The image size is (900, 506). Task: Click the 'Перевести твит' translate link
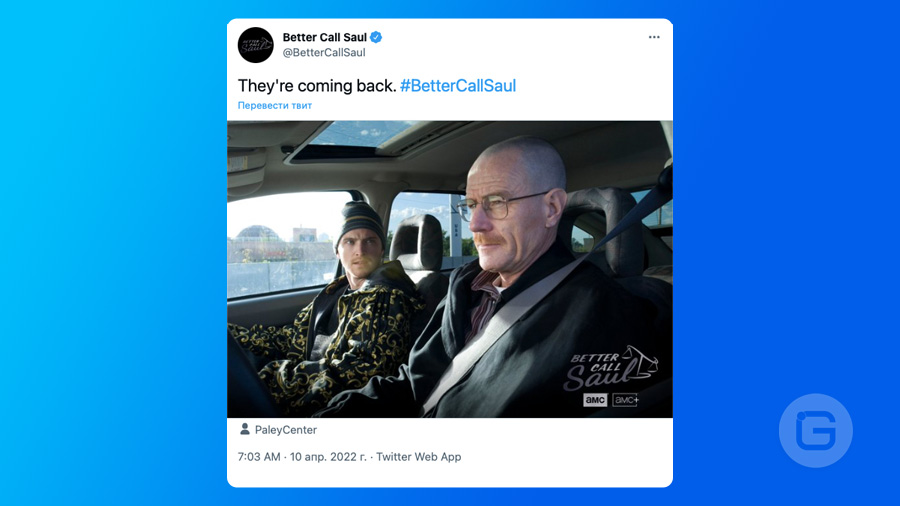tap(275, 106)
